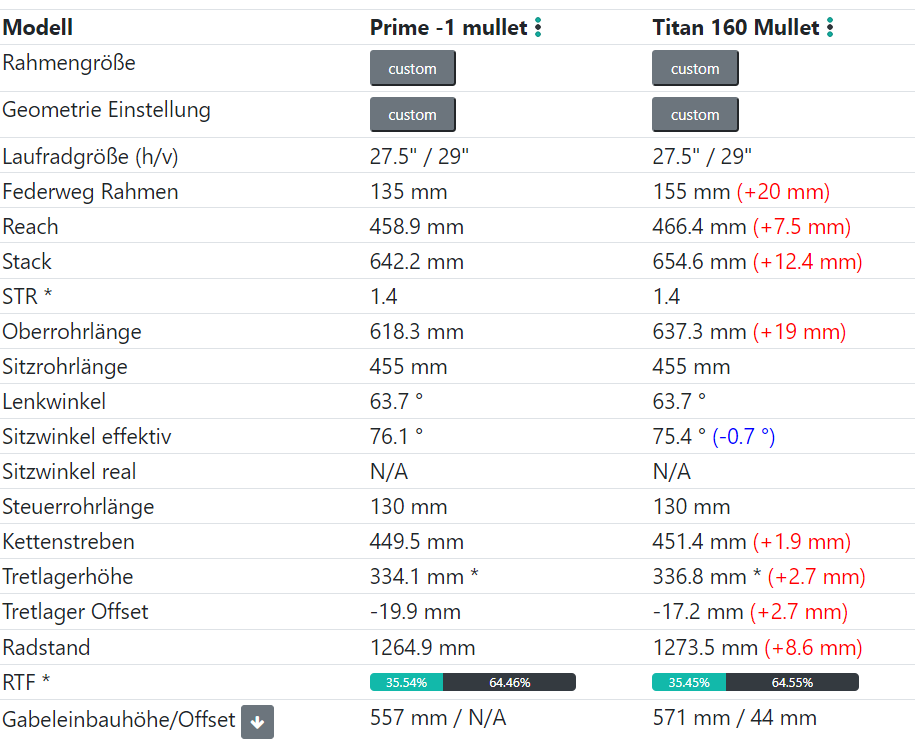
Task: Select the Titan 160 Mullet column heading
Action: tap(736, 28)
